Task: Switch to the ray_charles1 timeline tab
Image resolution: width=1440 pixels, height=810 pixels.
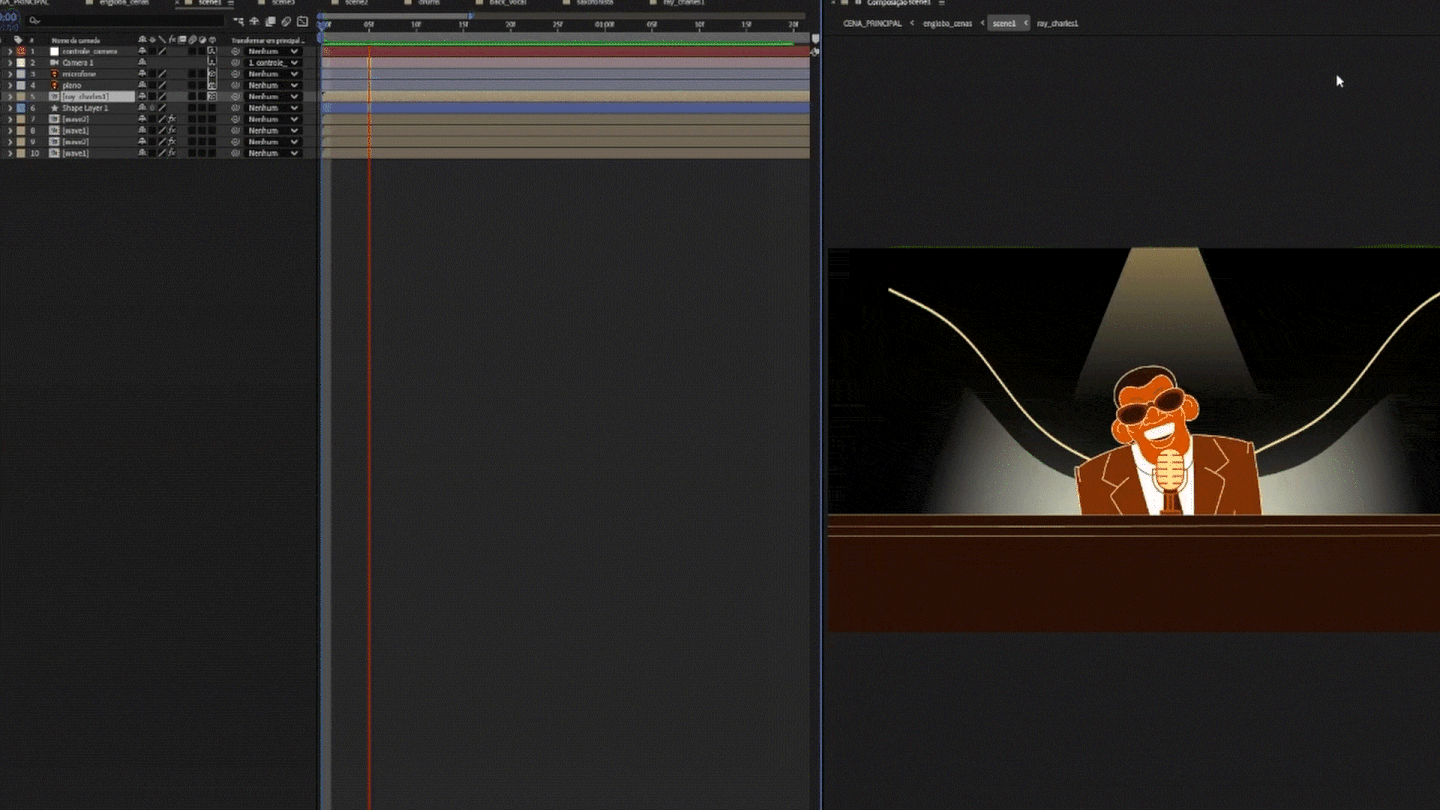Action: pos(684,3)
